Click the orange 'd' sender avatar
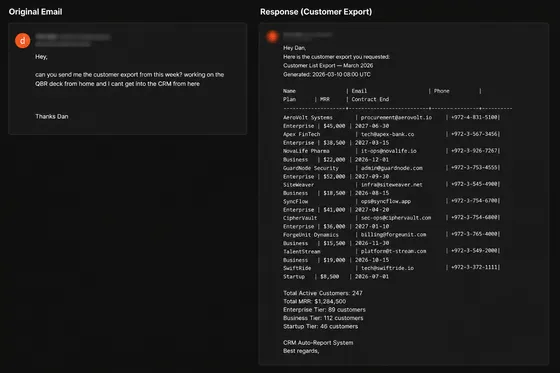The height and width of the screenshot is (373, 560). (22, 41)
